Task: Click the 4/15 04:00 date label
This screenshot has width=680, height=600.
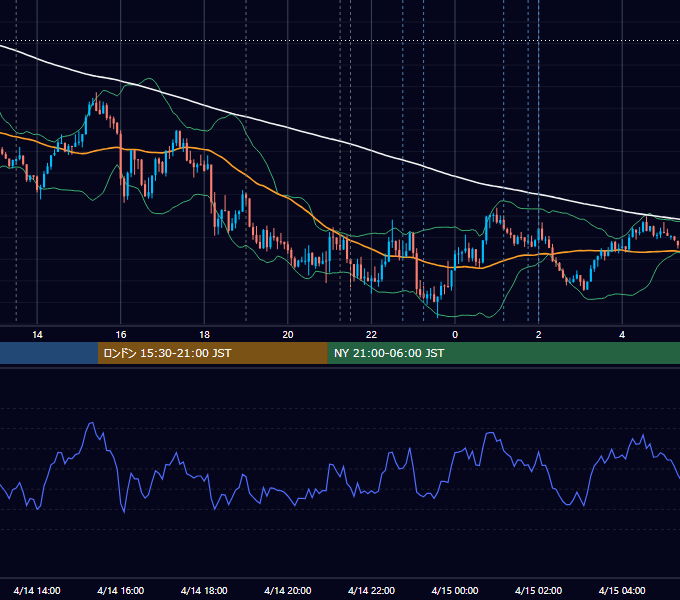Action: click(x=622, y=590)
